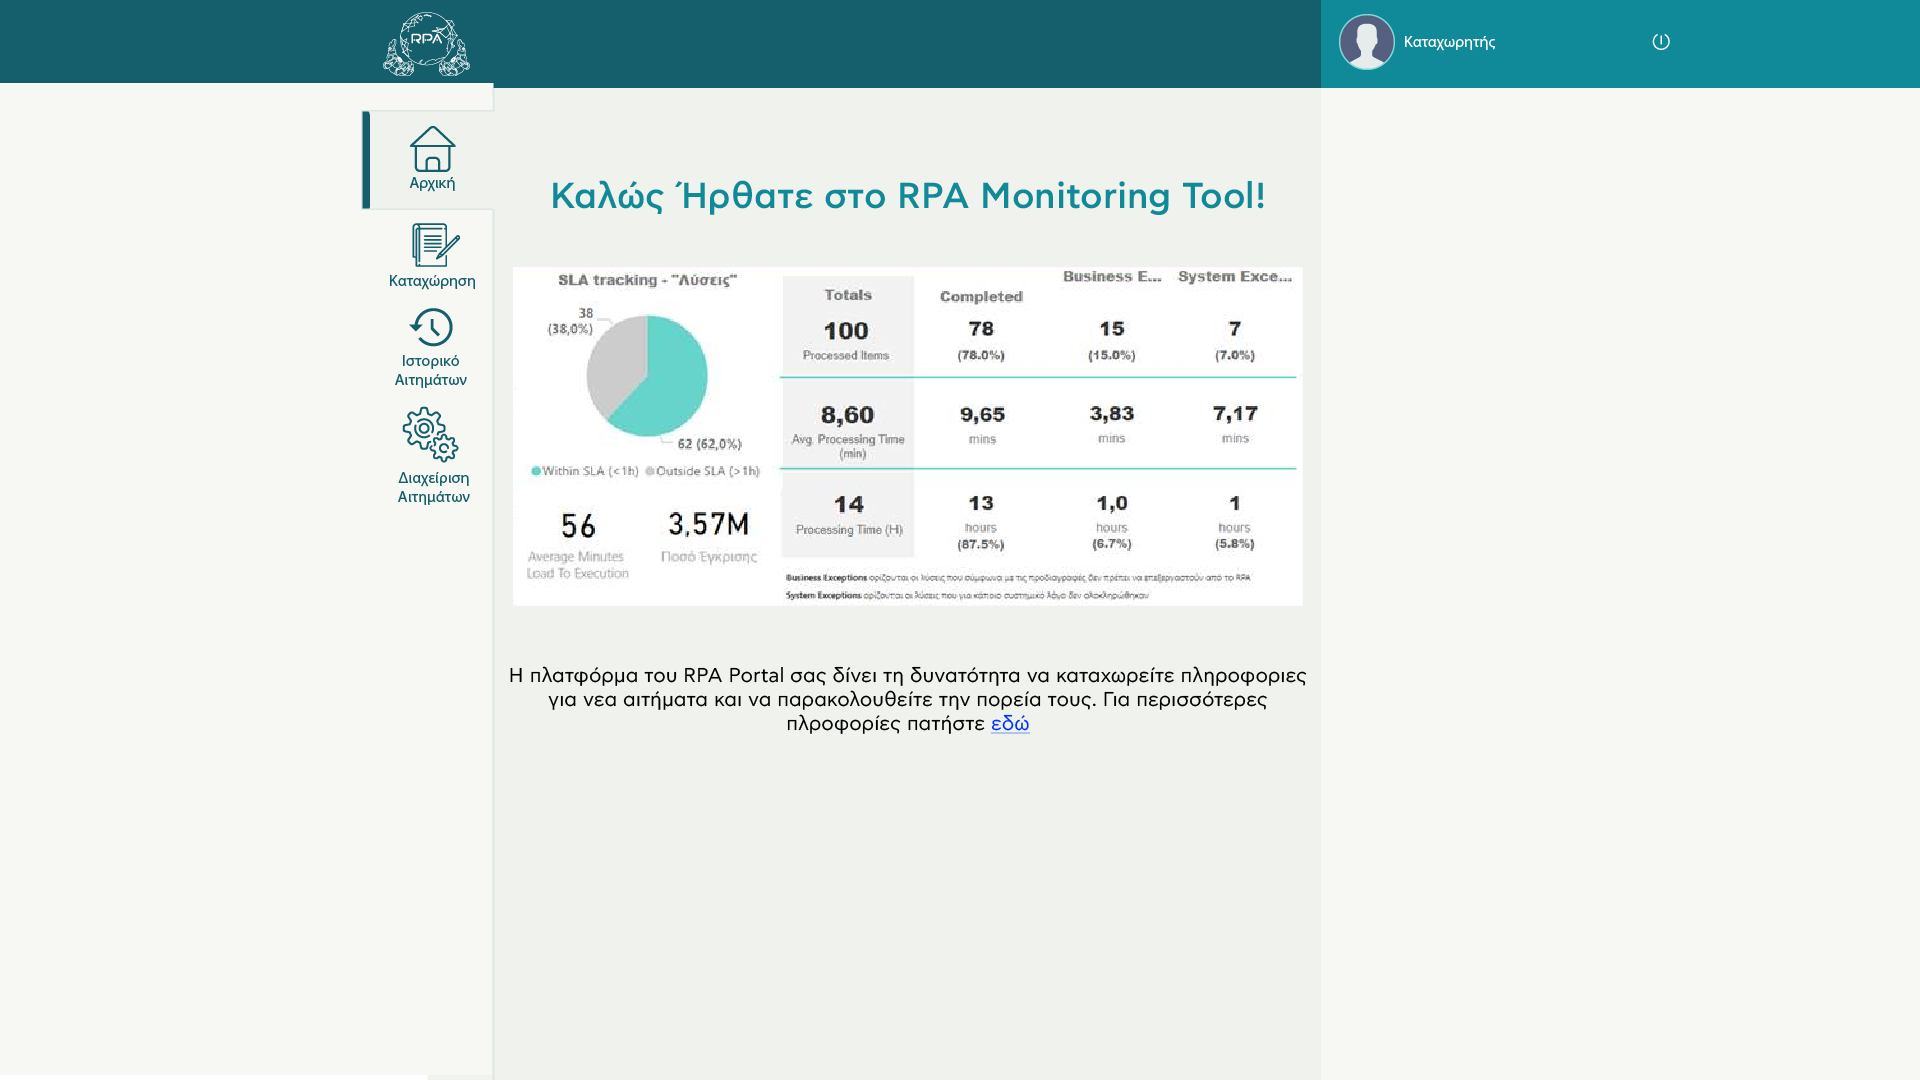This screenshot has height=1080, width=1920.
Task: Click the welcome heading text
Action: 907,196
